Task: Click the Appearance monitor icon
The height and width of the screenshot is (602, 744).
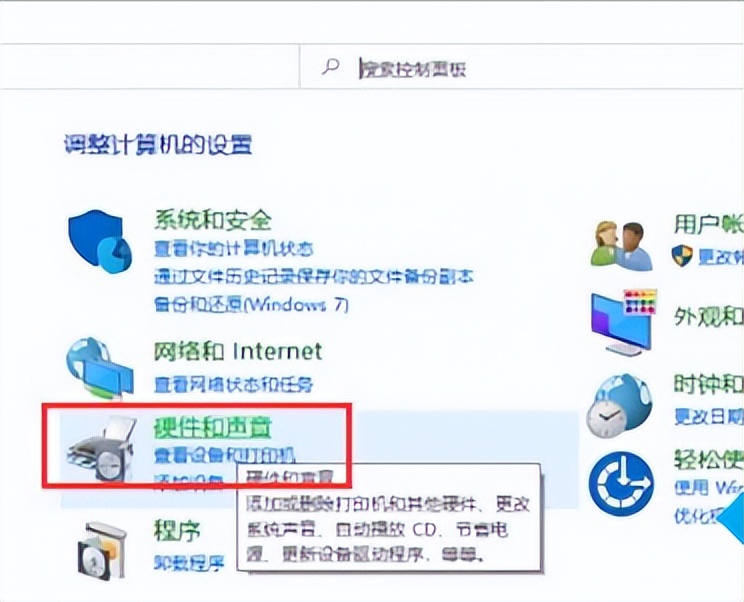Action: [623, 321]
